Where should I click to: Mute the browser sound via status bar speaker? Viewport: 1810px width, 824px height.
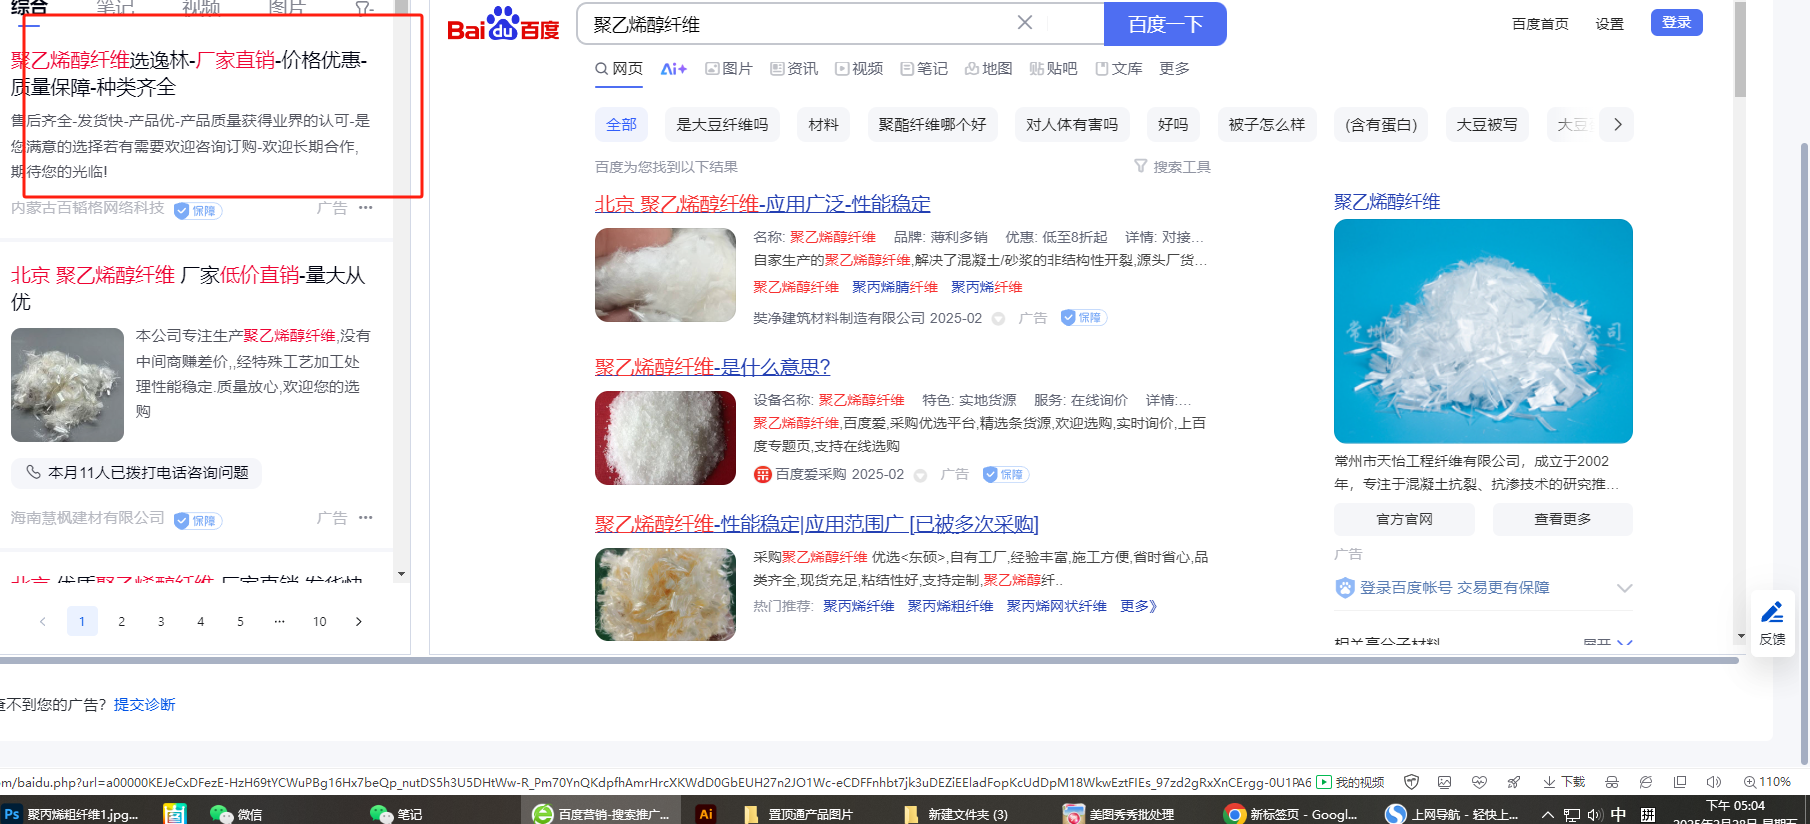[x=1714, y=782]
